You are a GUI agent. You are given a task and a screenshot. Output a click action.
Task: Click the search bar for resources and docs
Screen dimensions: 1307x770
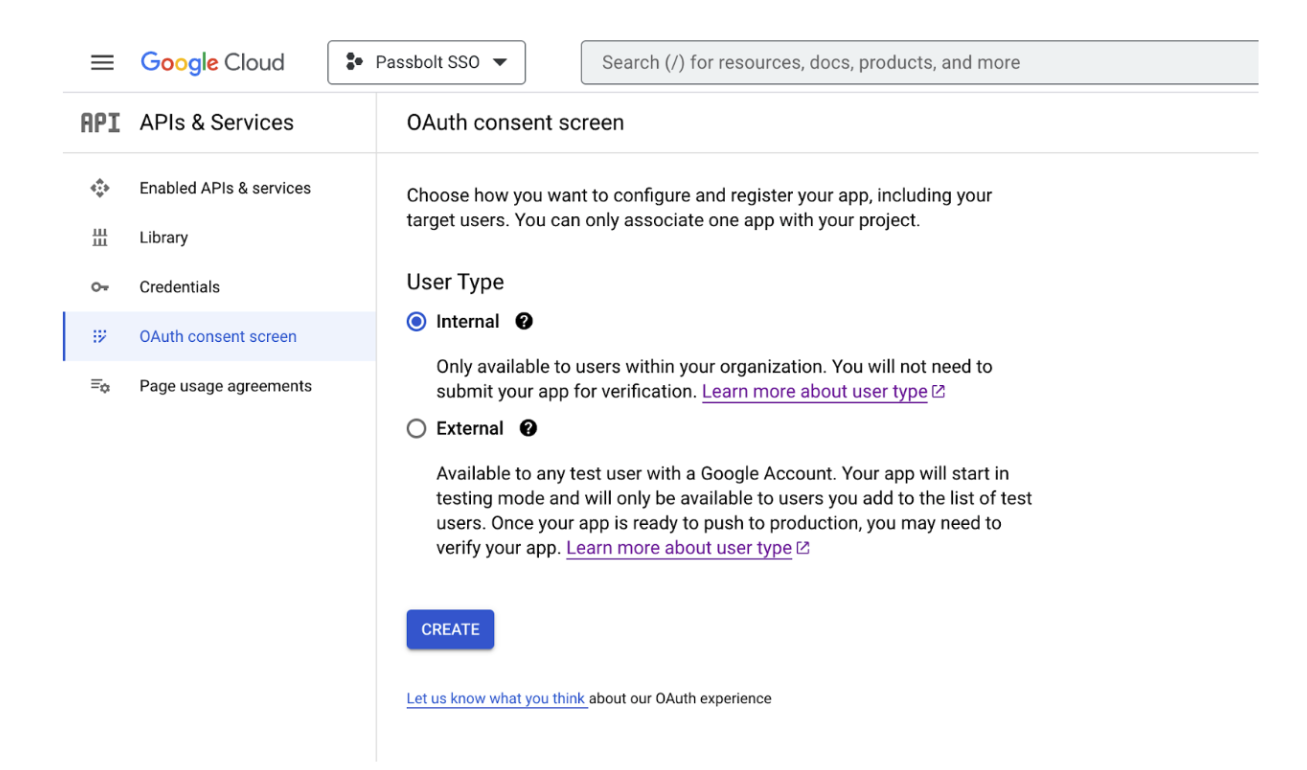tap(919, 62)
